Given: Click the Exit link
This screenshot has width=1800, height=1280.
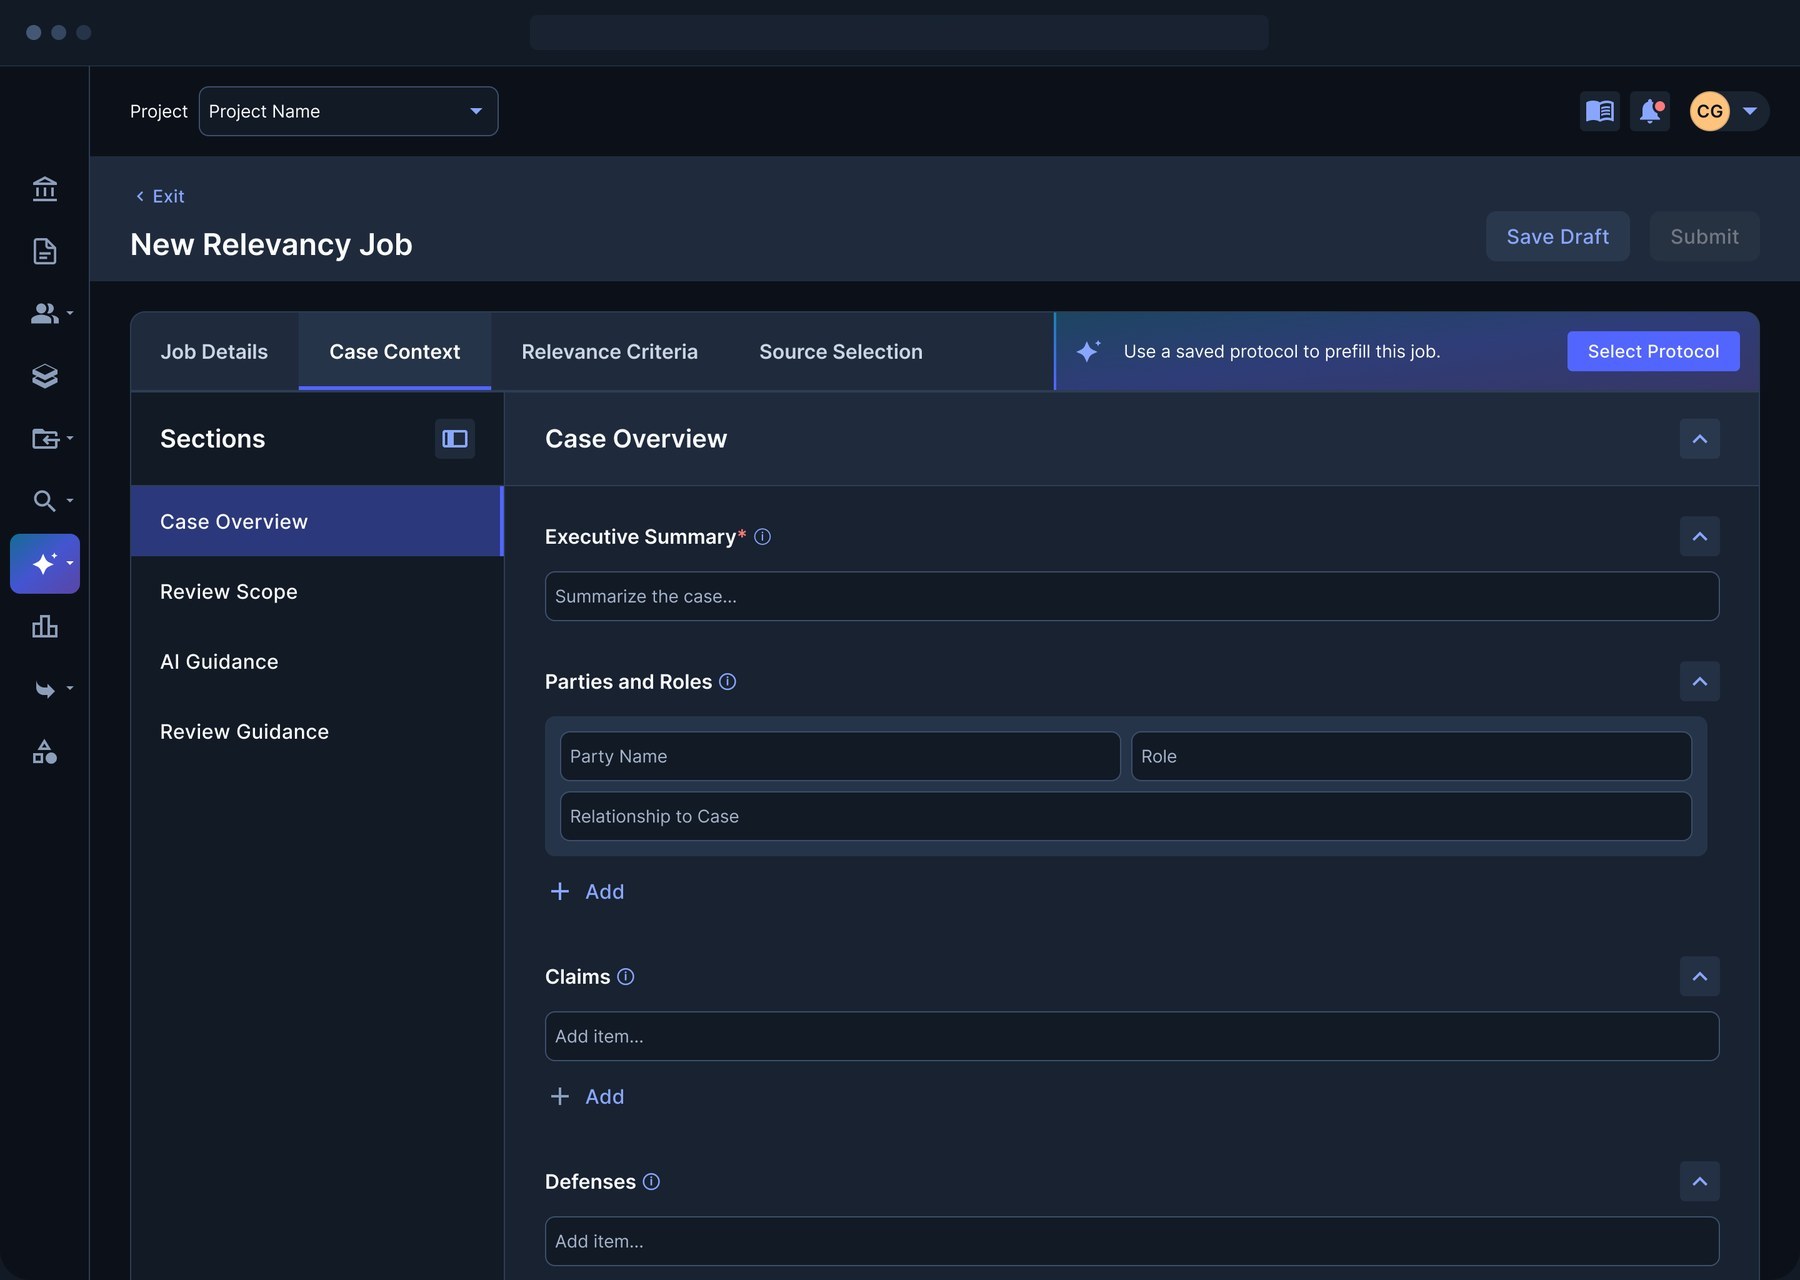Looking at the screenshot, I should (160, 197).
